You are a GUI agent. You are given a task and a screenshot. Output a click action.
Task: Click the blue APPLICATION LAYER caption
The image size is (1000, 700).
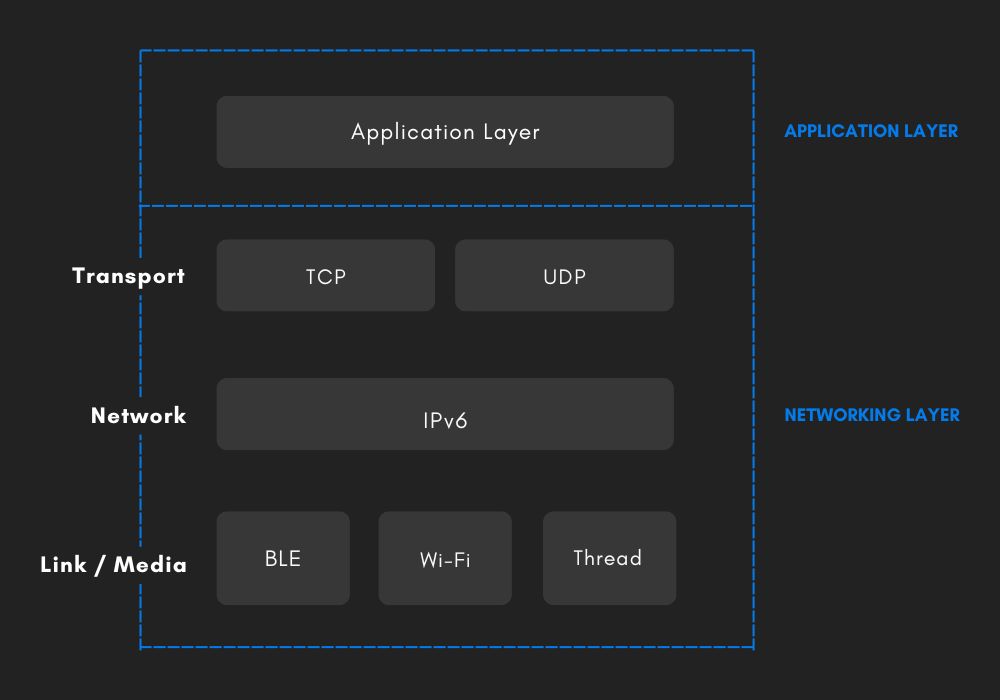[871, 131]
